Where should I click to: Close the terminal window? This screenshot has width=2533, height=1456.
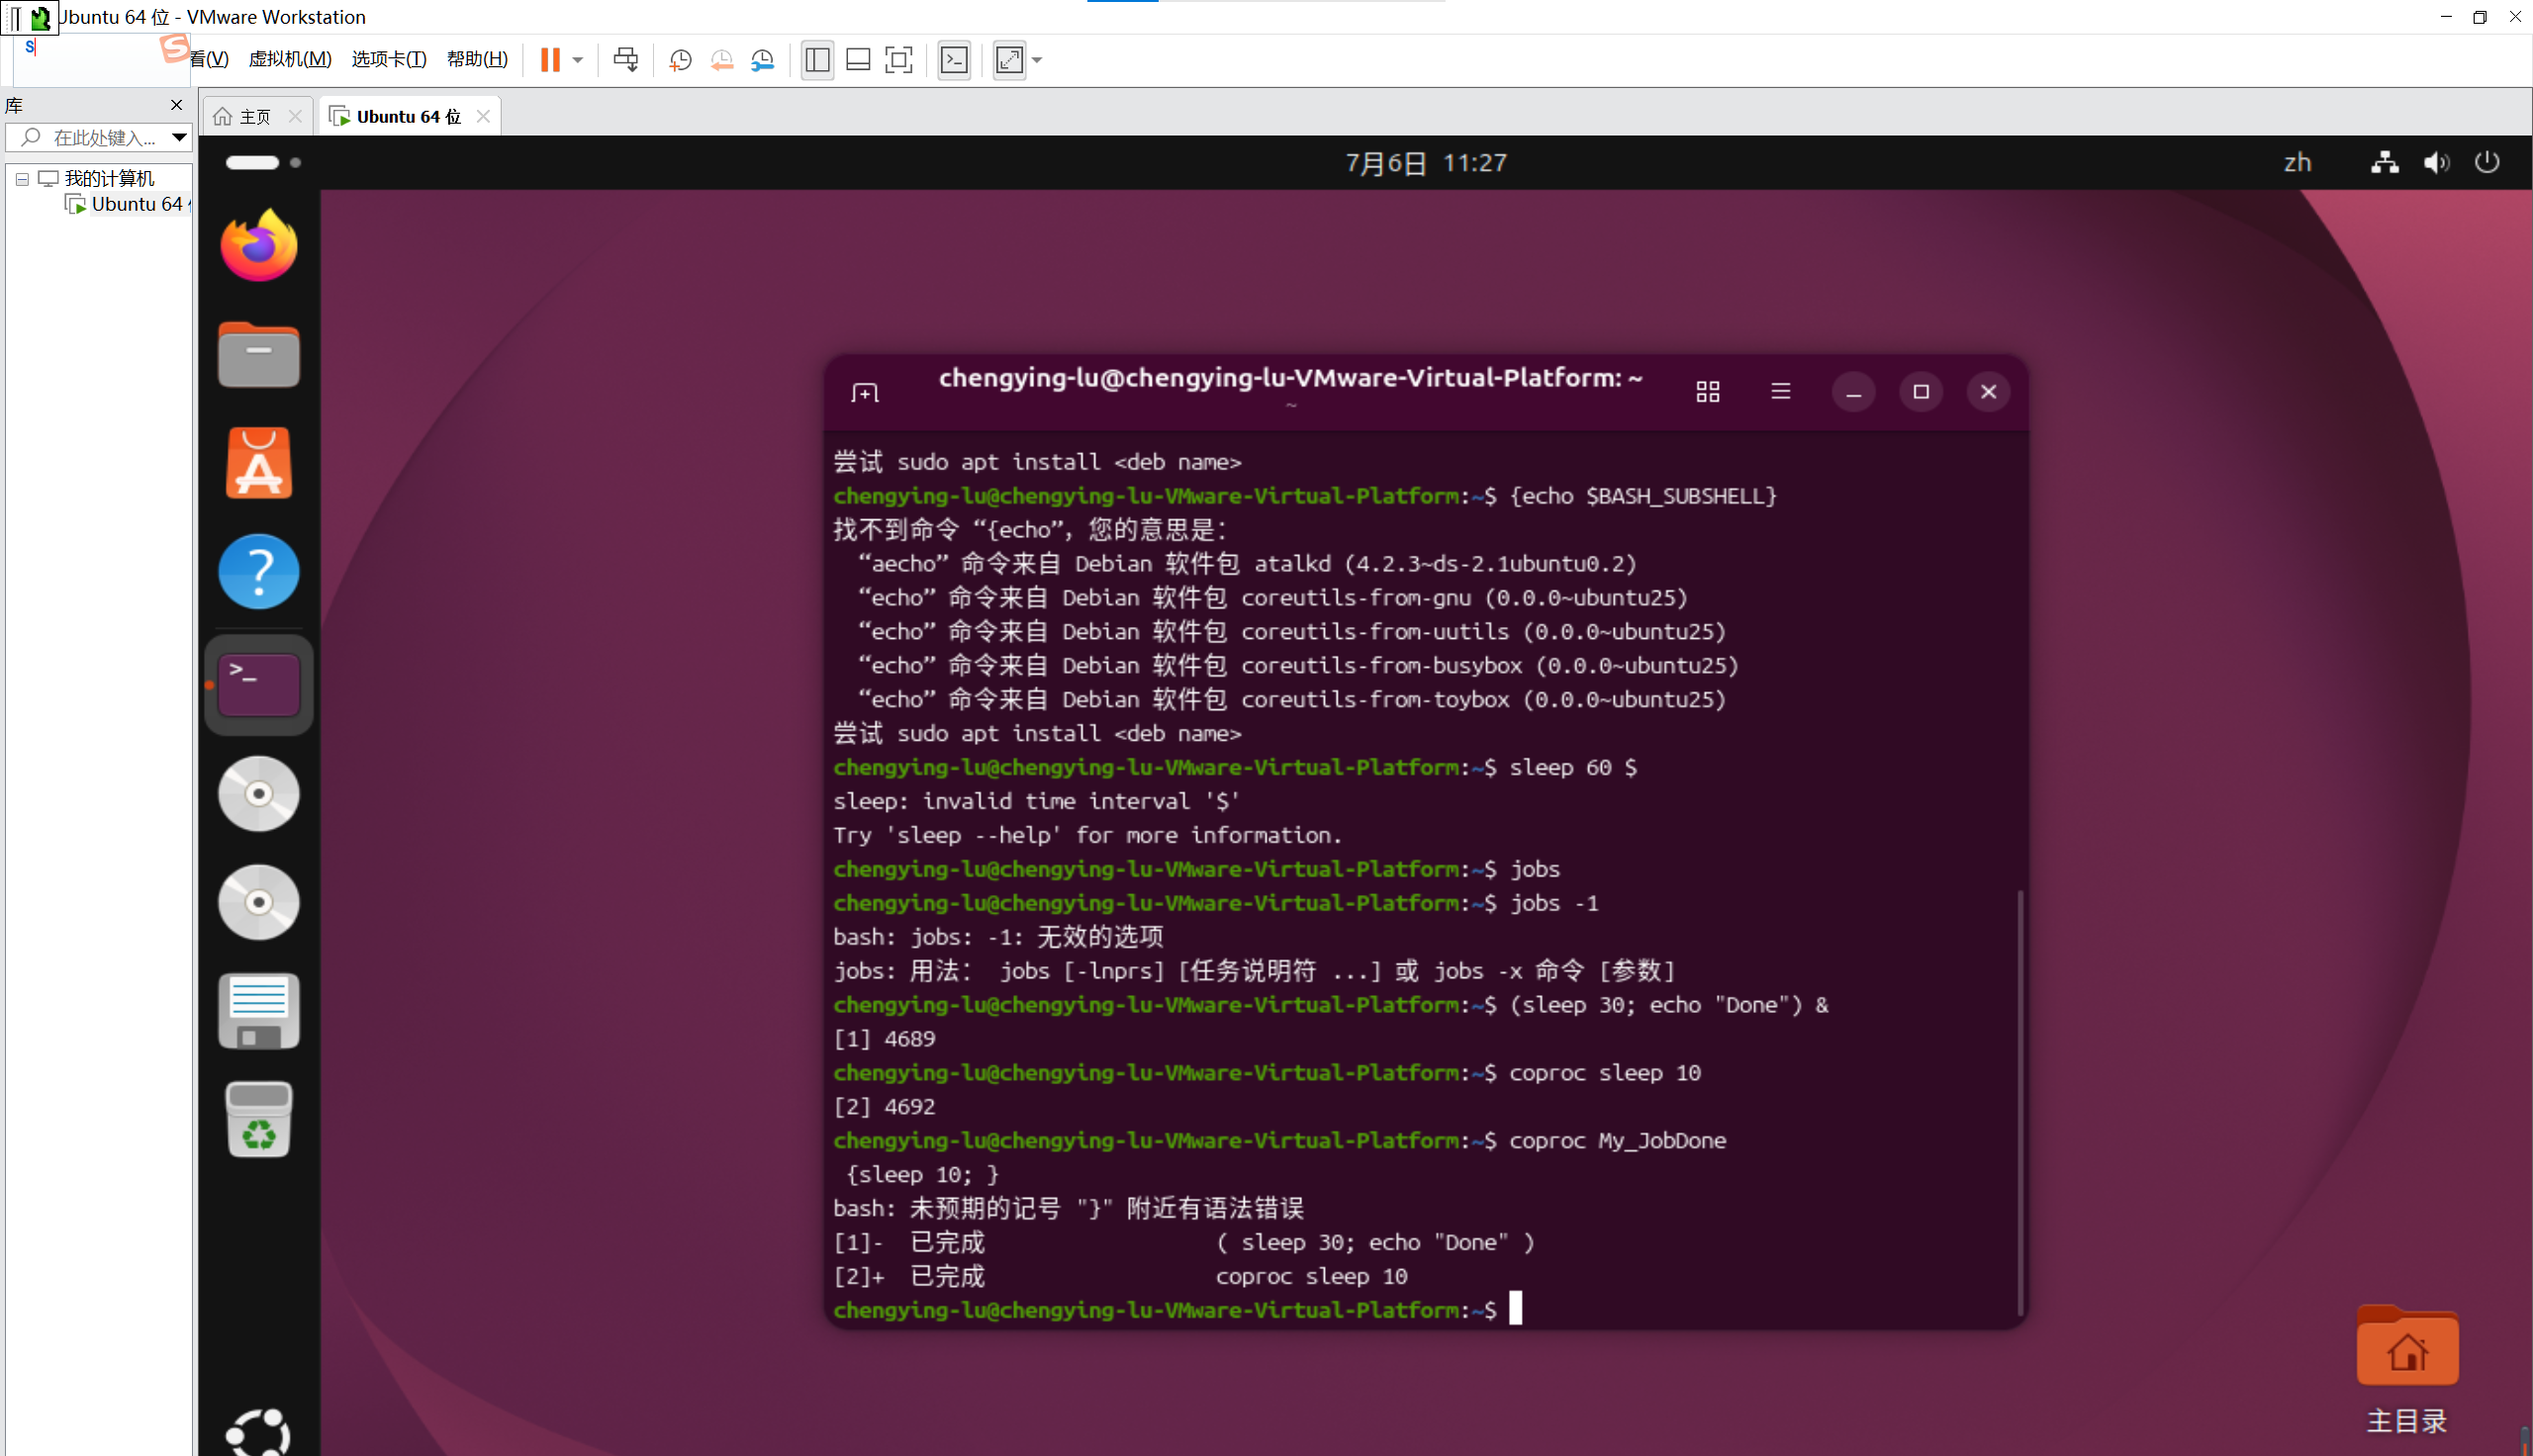pyautogui.click(x=1989, y=392)
